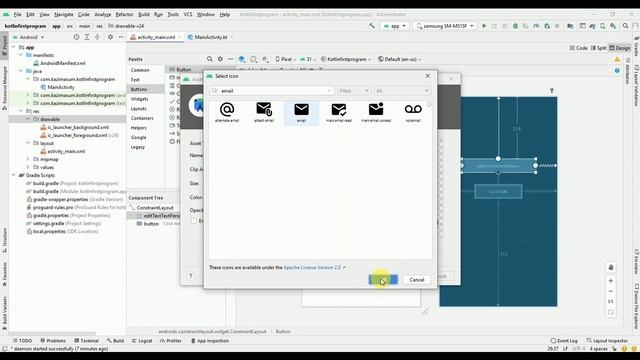Open the app run configuration dropdown
The image size is (640, 360).
click(395, 26)
